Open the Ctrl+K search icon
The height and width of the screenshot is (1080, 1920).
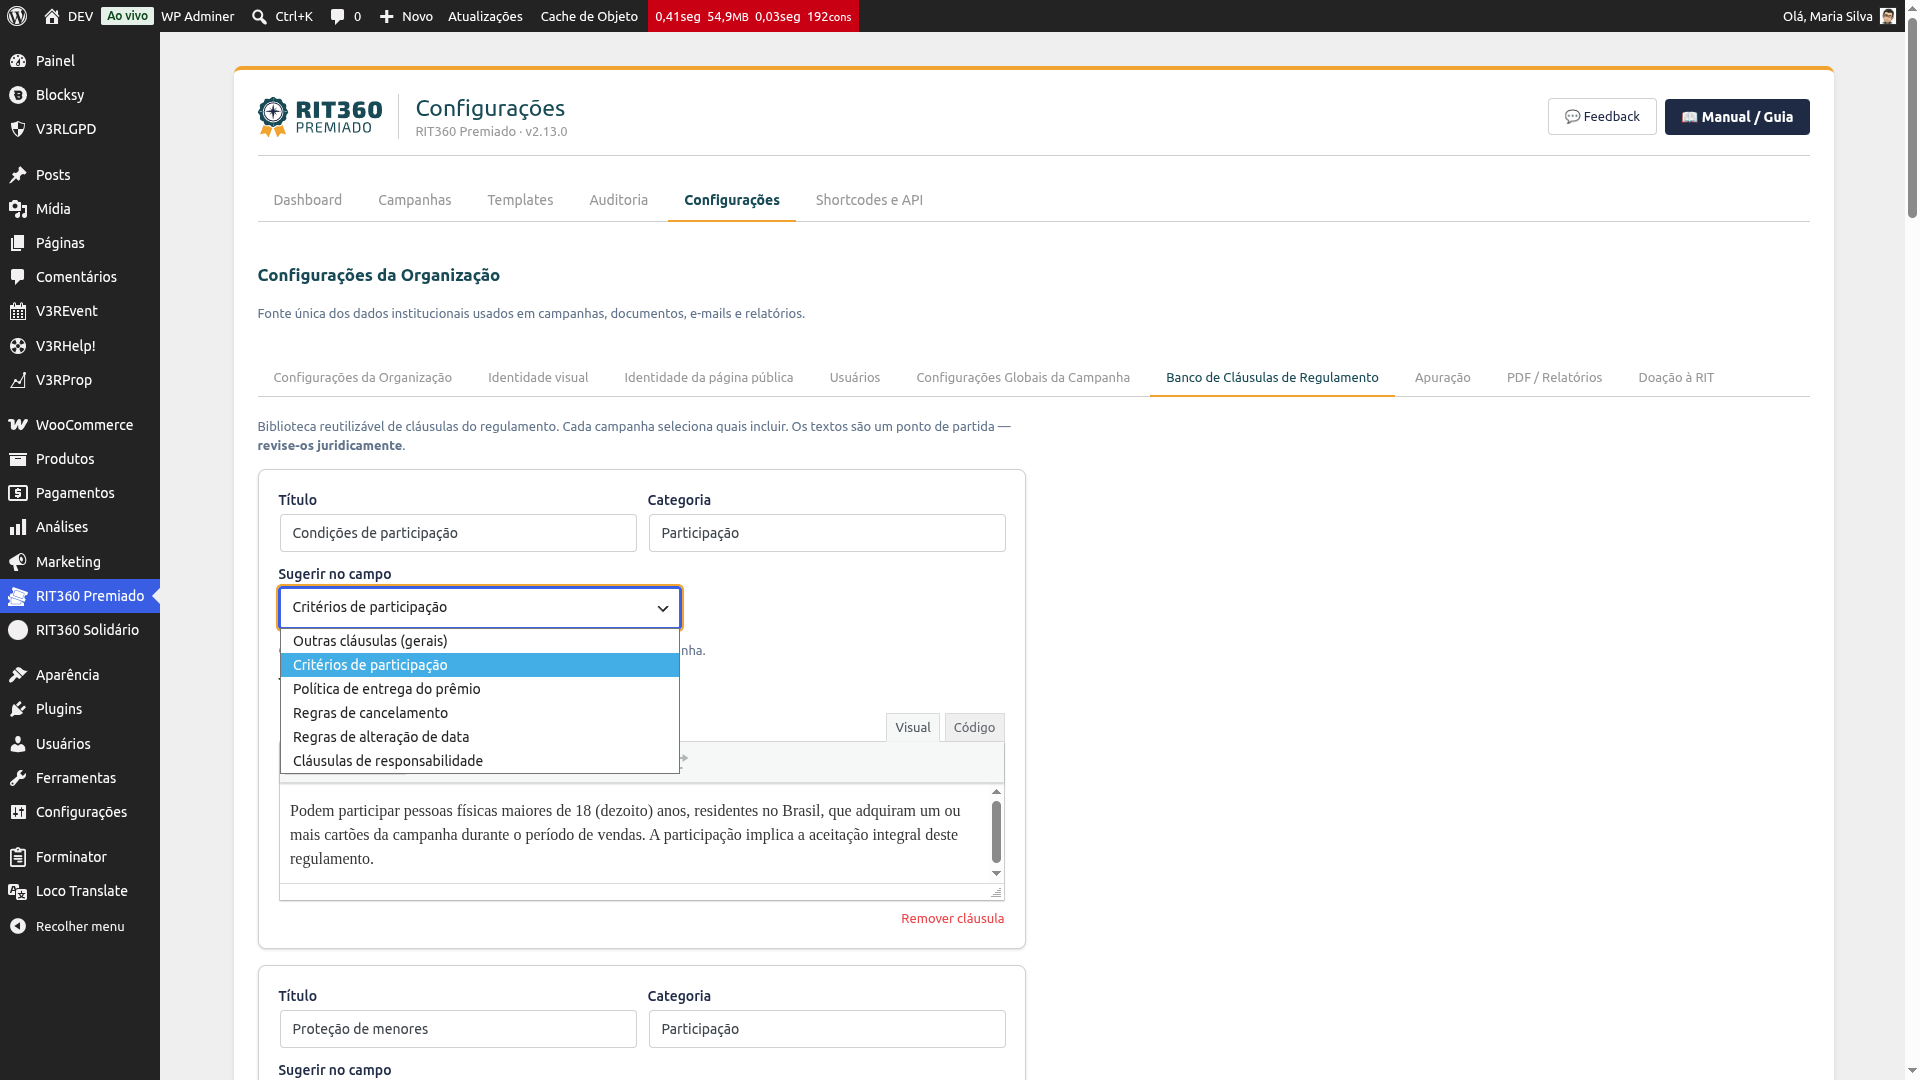[x=259, y=17]
